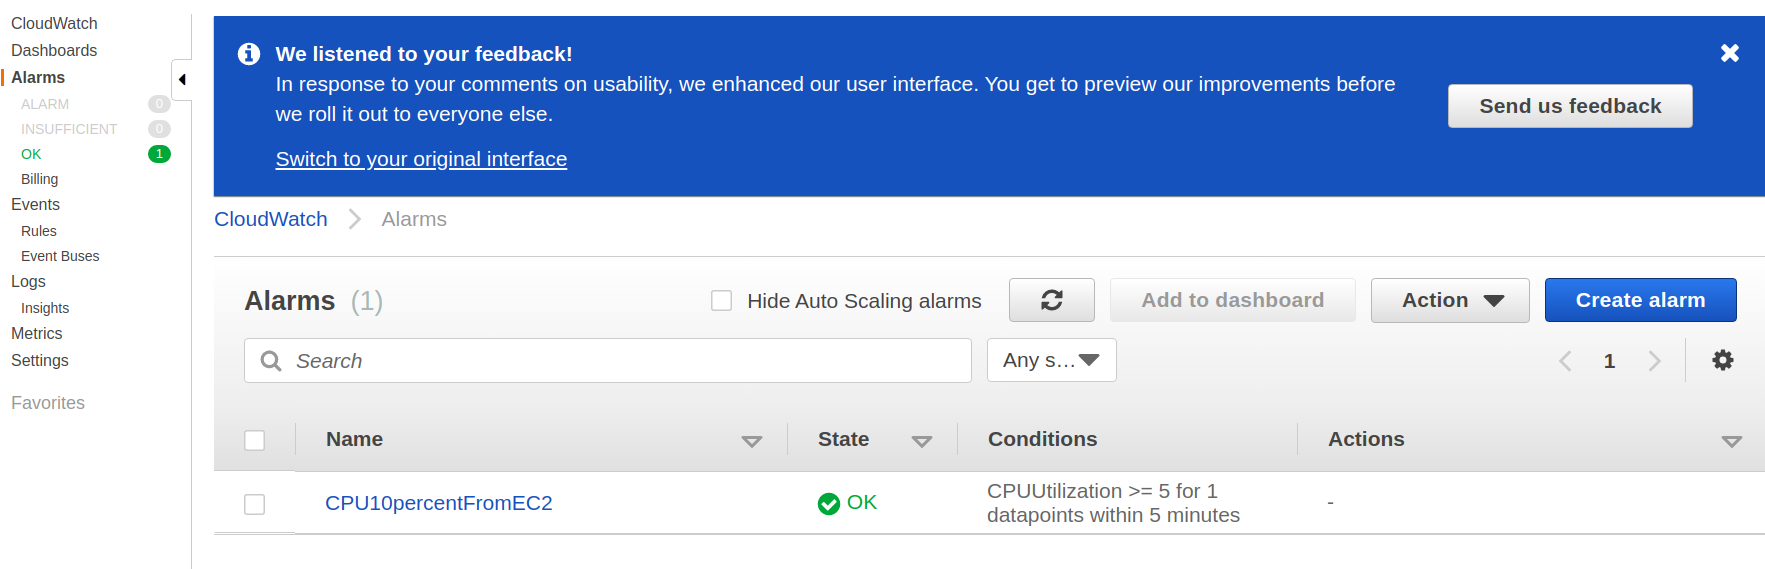This screenshot has height=569, width=1765.
Task: Open Event Buses in sidebar
Action: click(60, 256)
